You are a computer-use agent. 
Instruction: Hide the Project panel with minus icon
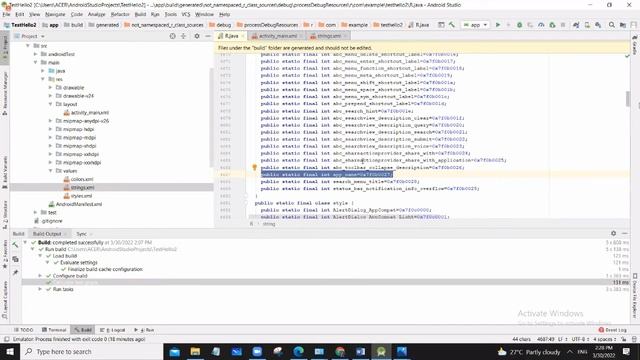pyautogui.click(x=208, y=36)
